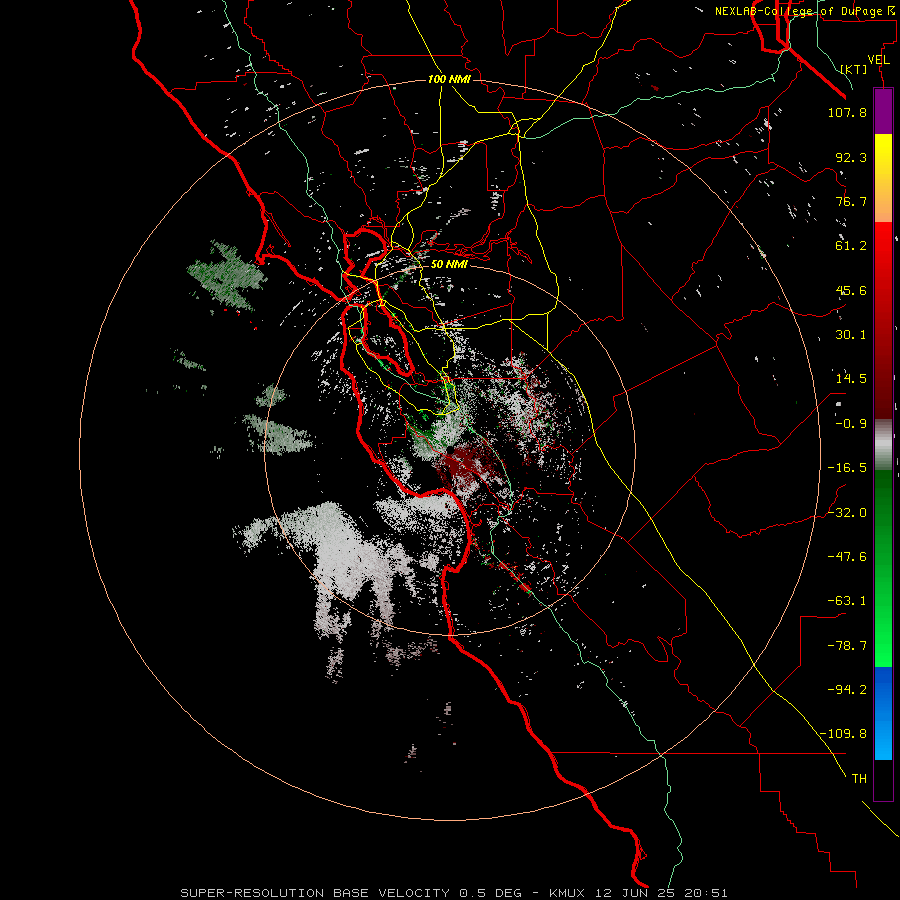900x900 pixels.
Task: Click the NEXLAB-College of DuPage watermark text
Action: click(806, 11)
